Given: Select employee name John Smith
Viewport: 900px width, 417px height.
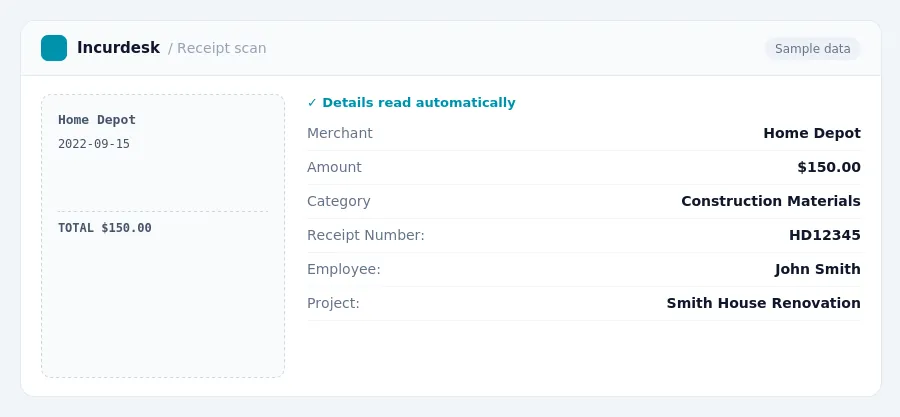Looking at the screenshot, I should (817, 269).
